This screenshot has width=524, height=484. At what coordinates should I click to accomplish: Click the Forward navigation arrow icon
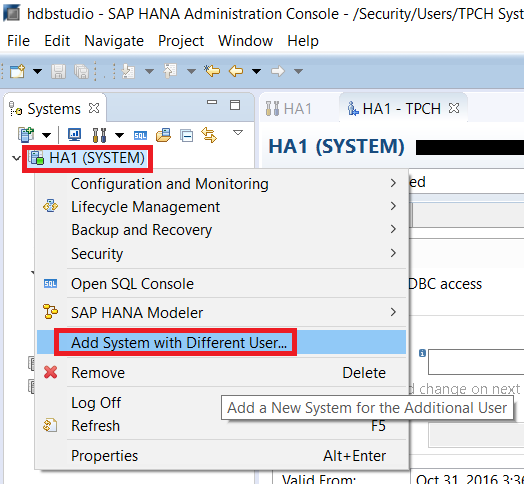(x=278, y=71)
